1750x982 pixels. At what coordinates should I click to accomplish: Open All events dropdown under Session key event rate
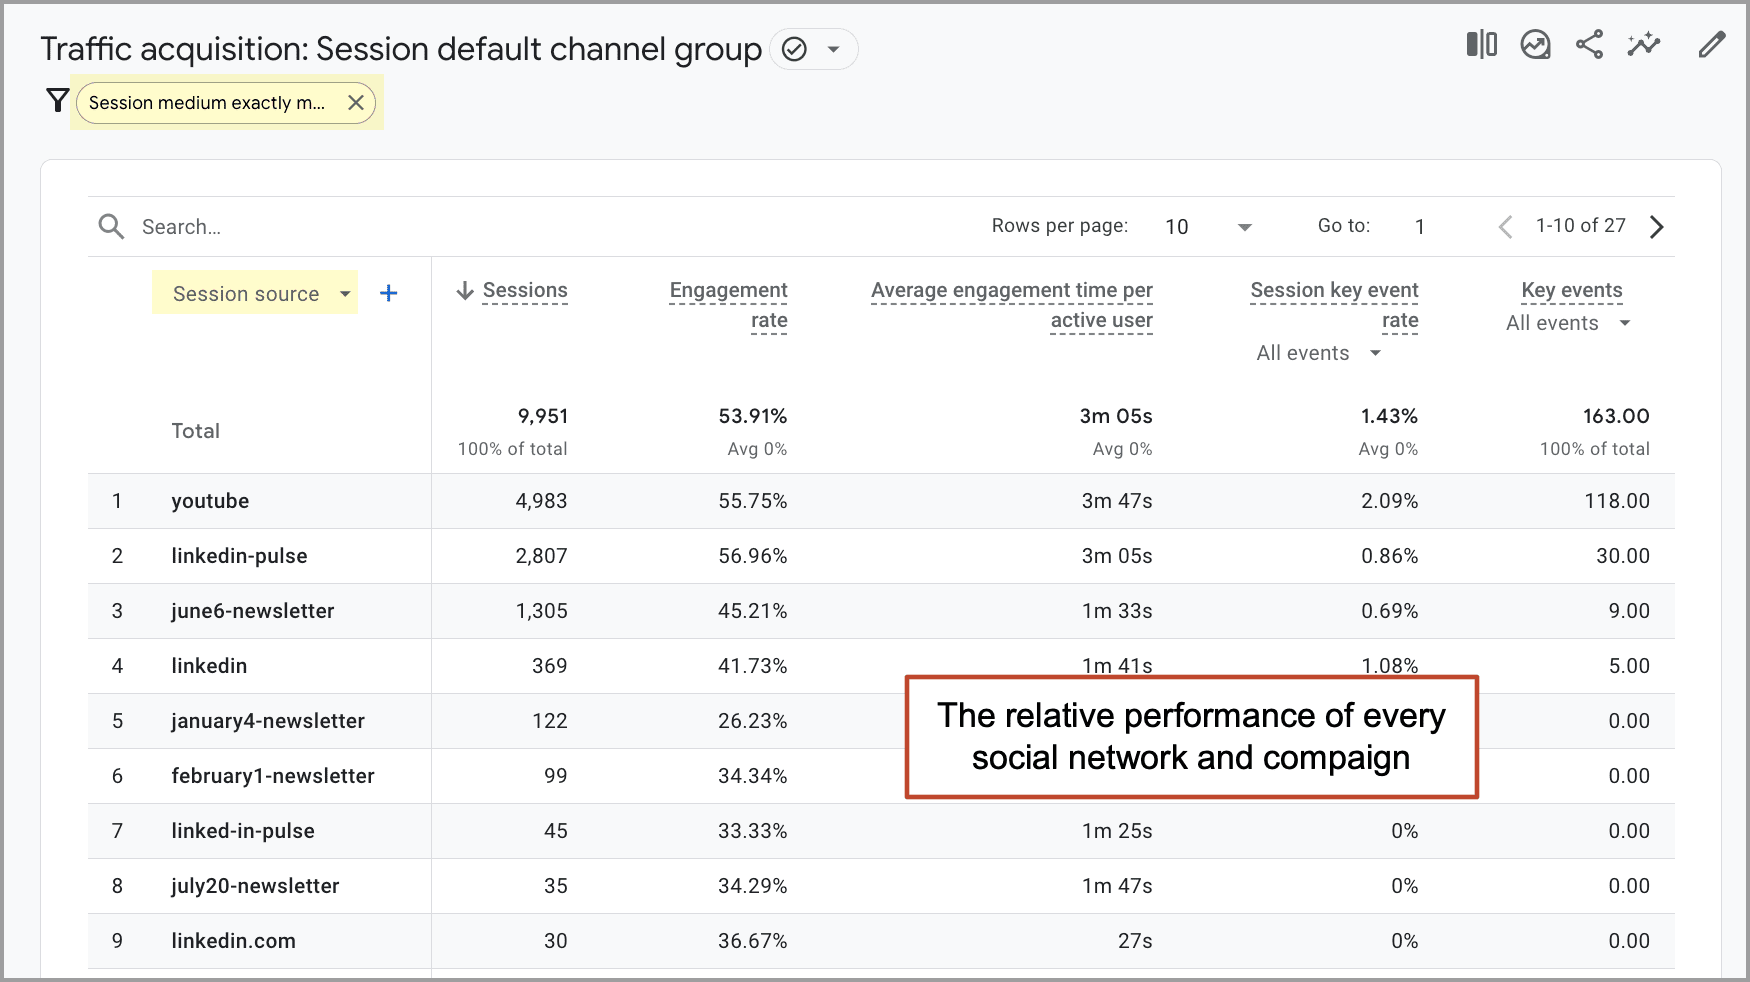pos(1319,353)
